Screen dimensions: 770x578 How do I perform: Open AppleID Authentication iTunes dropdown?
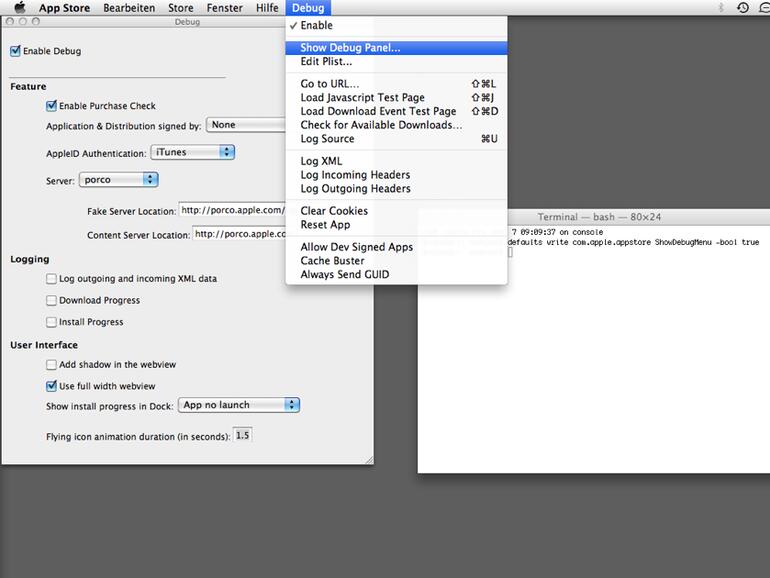pyautogui.click(x=192, y=152)
